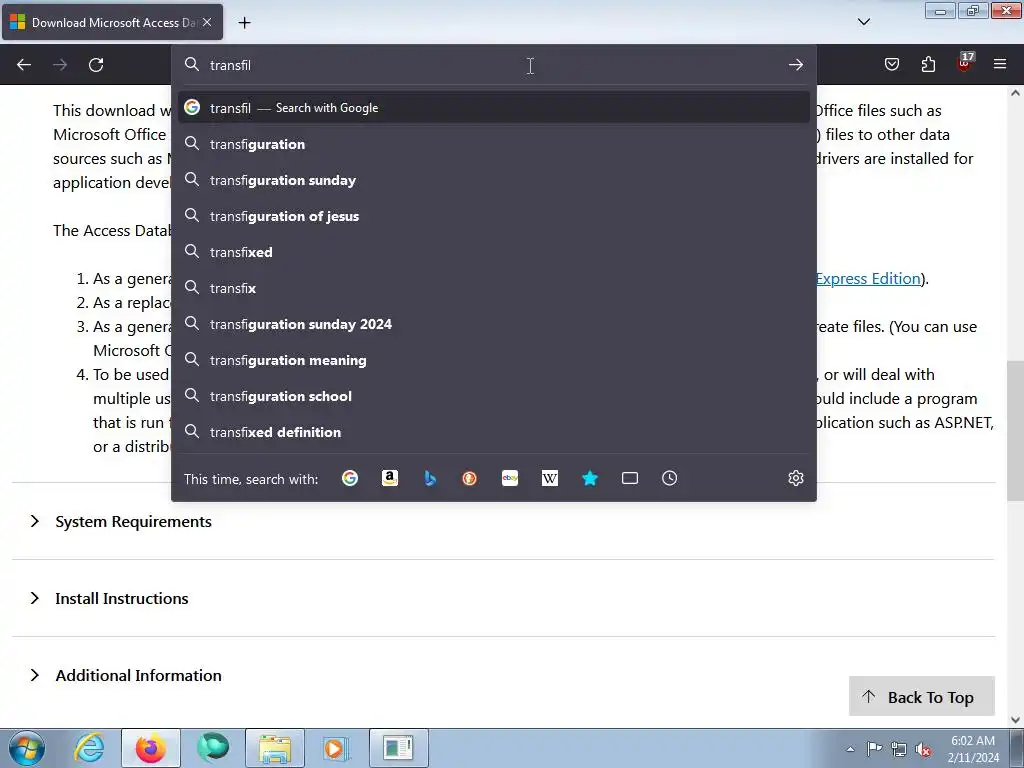The width and height of the screenshot is (1024, 768).
Task: Search this time with Bing
Action: click(x=430, y=478)
